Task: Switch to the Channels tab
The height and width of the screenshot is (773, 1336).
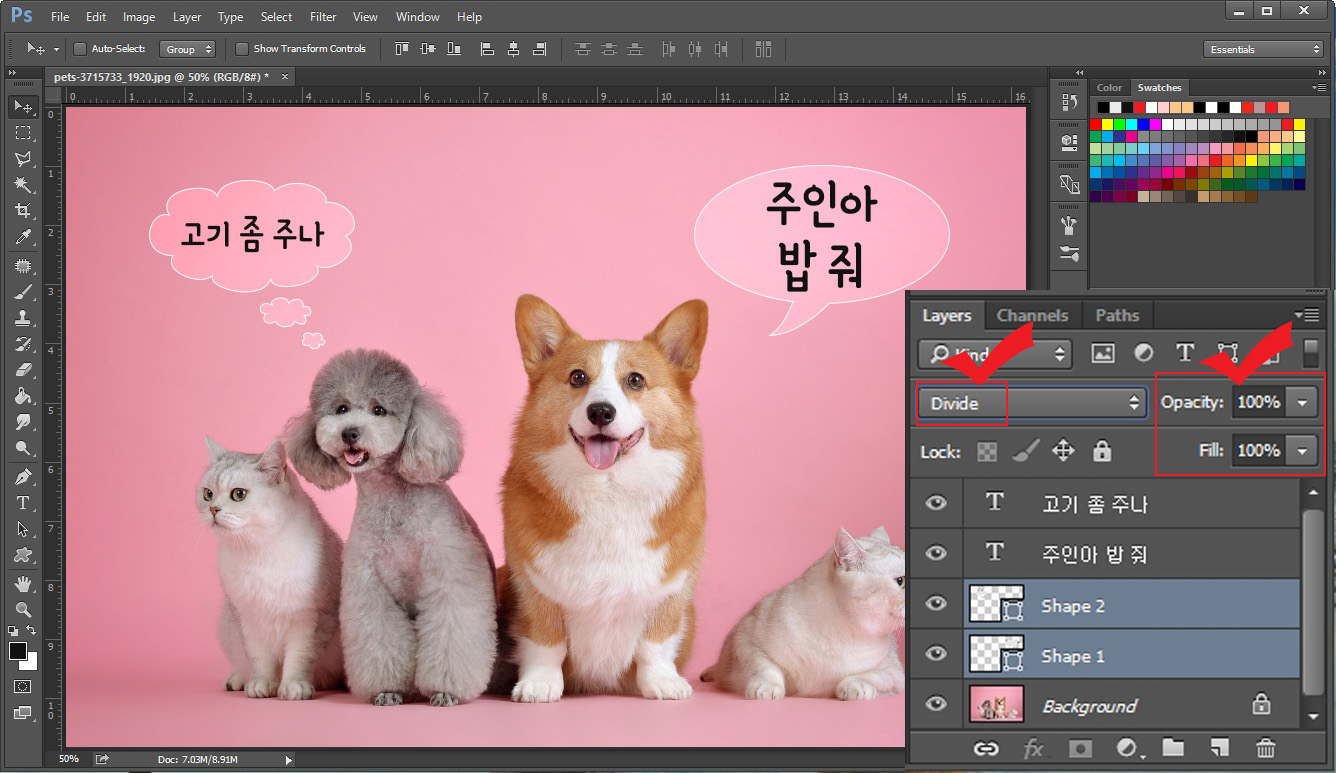Action: tap(1032, 314)
